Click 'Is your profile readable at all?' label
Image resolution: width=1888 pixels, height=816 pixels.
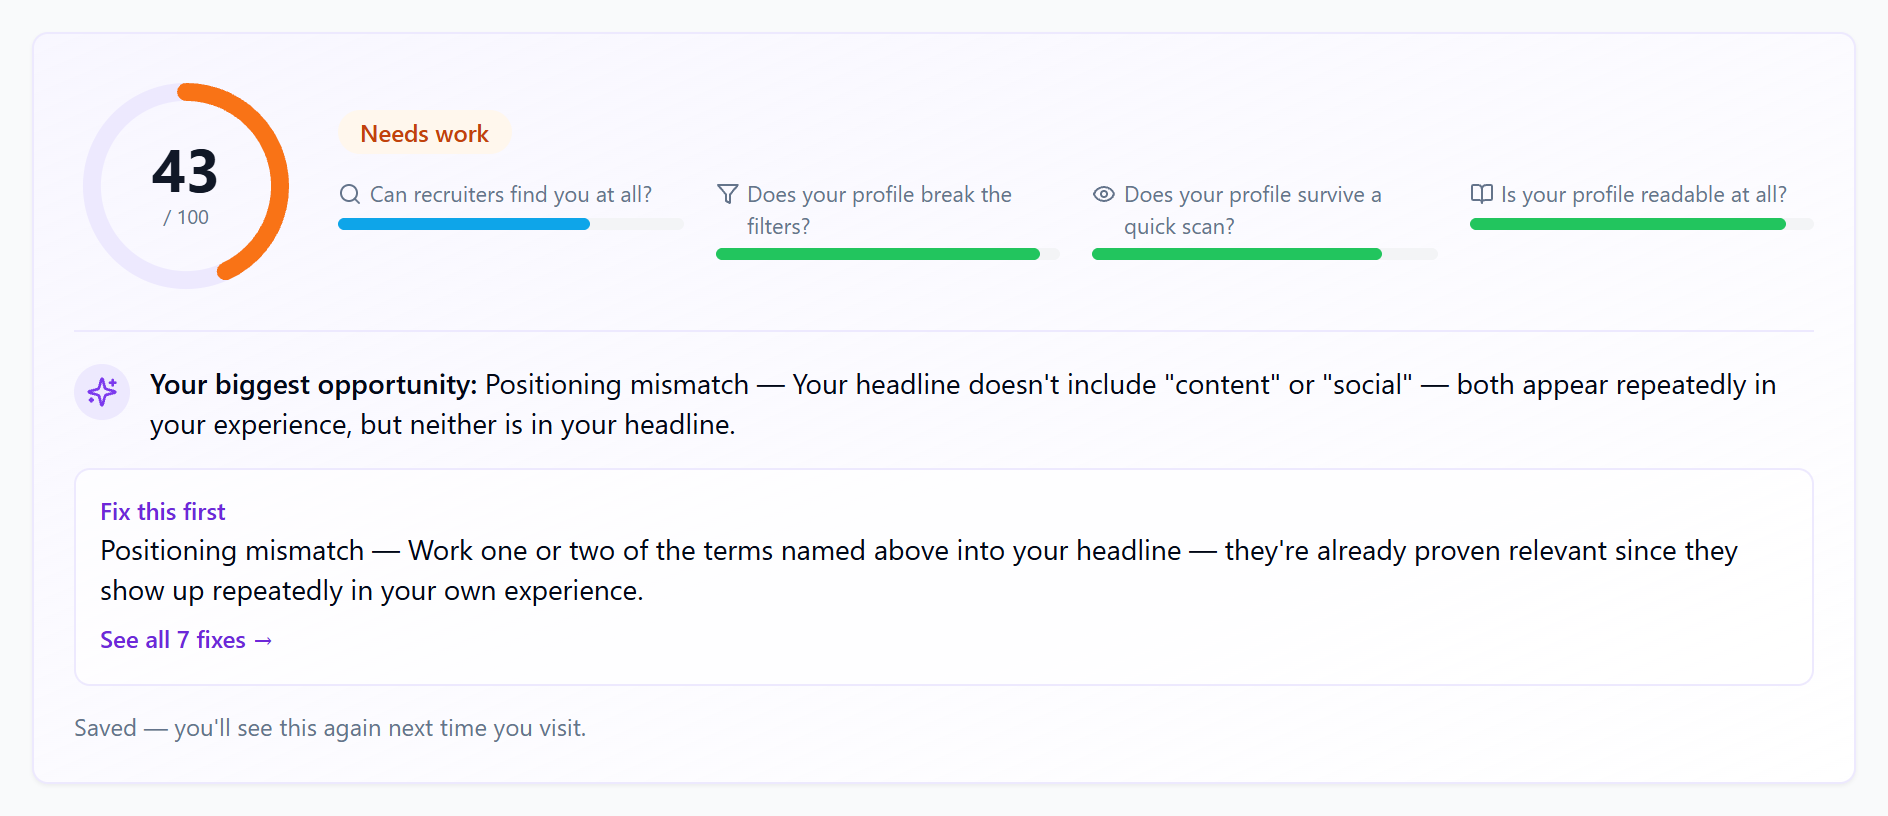[x=1644, y=194]
